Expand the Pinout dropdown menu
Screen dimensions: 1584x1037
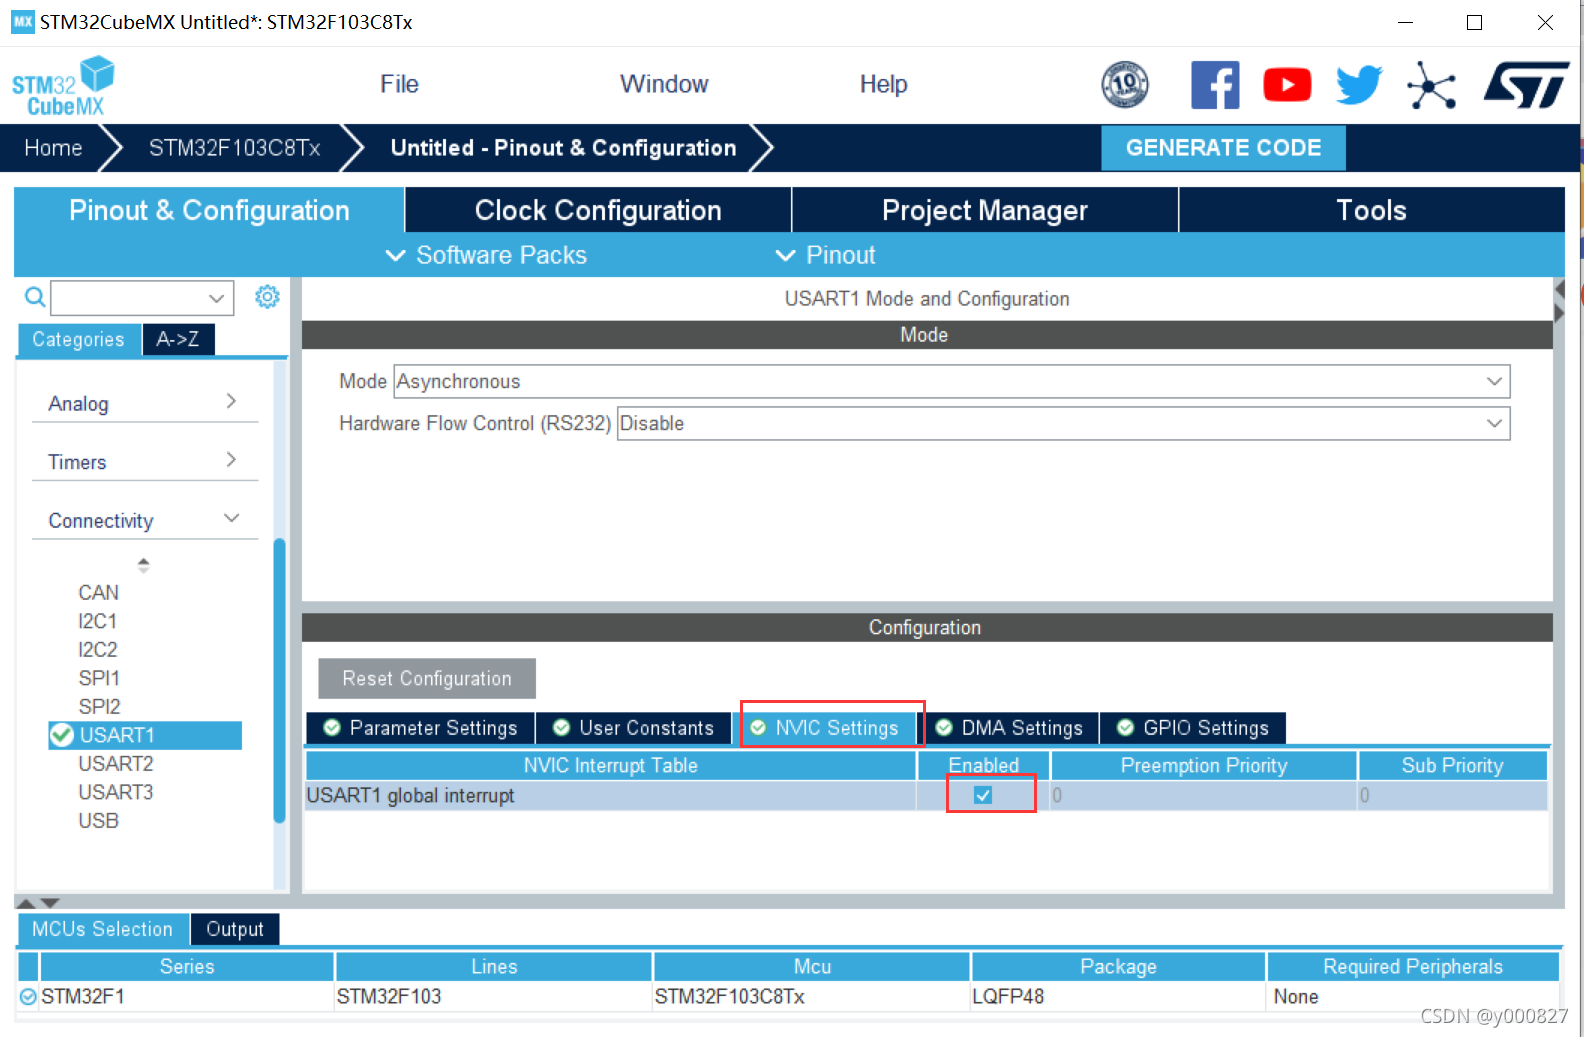(x=826, y=255)
